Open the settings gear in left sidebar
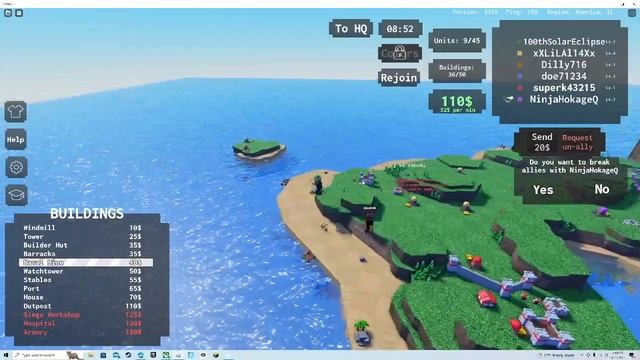The height and width of the screenshot is (360, 640). tap(16, 167)
